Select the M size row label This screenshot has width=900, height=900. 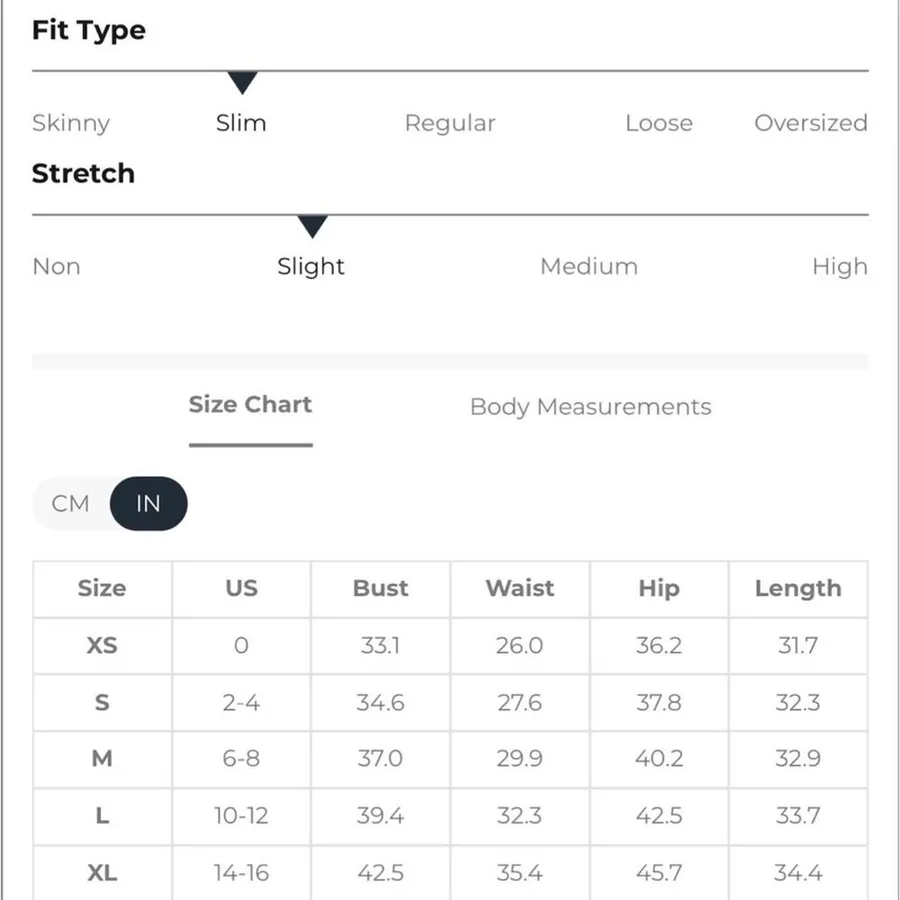point(102,759)
